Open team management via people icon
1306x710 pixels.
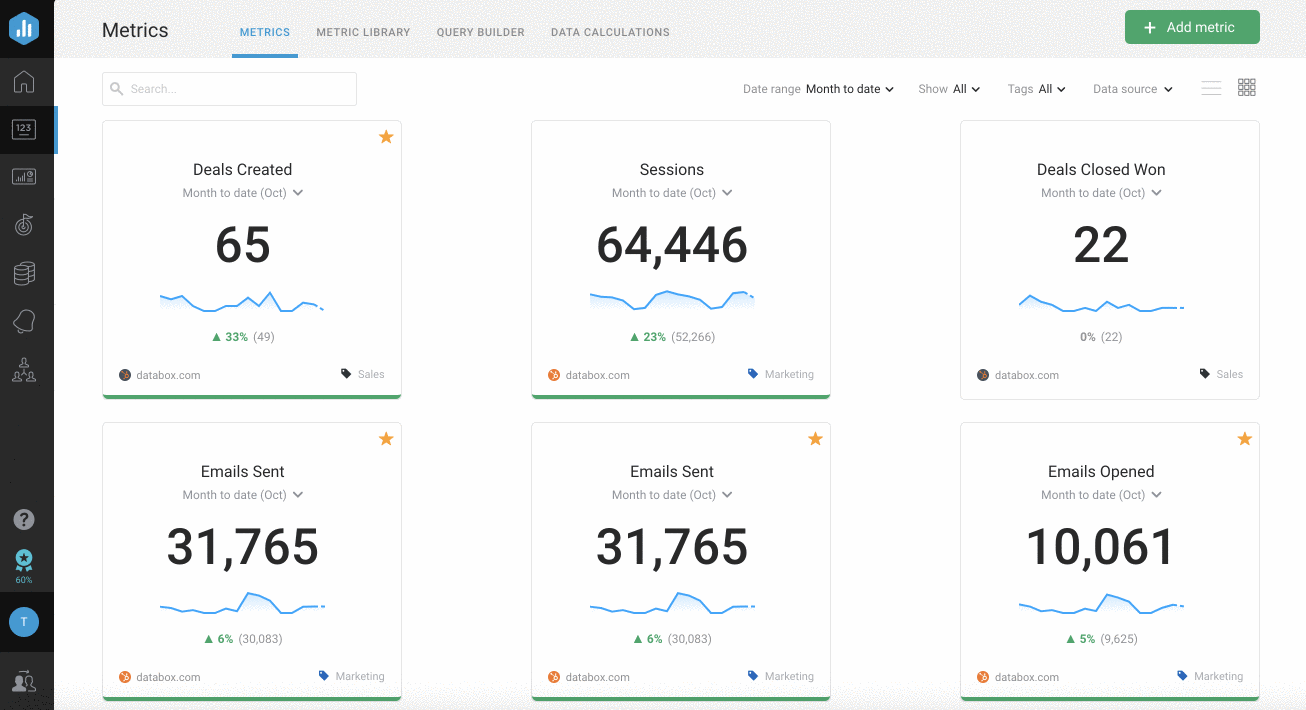(24, 371)
